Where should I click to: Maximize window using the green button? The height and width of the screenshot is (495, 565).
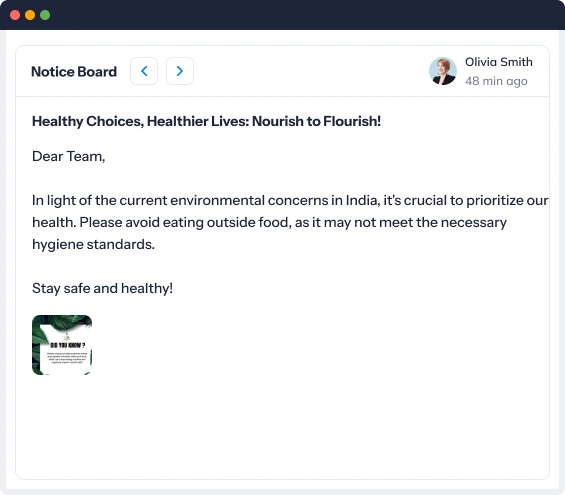coord(45,15)
